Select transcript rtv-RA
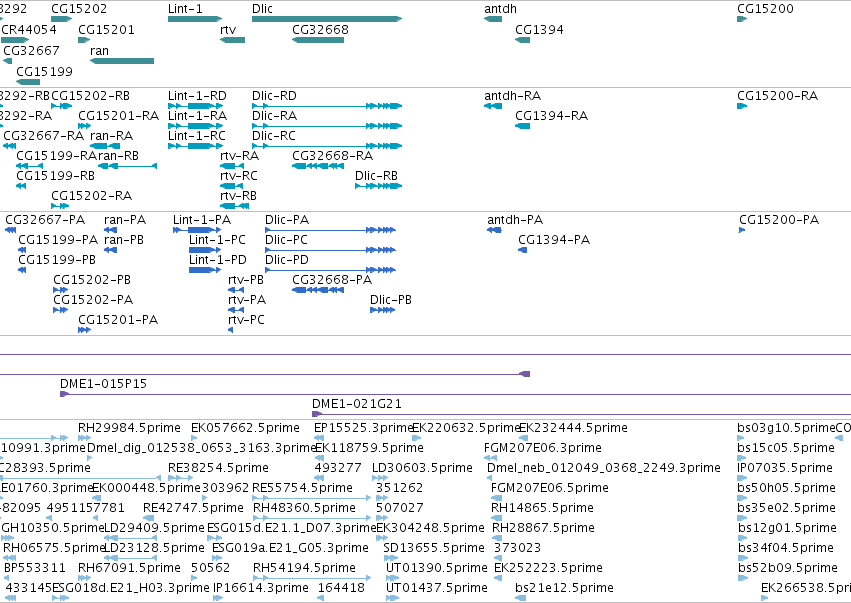The image size is (851, 603). 239,156
